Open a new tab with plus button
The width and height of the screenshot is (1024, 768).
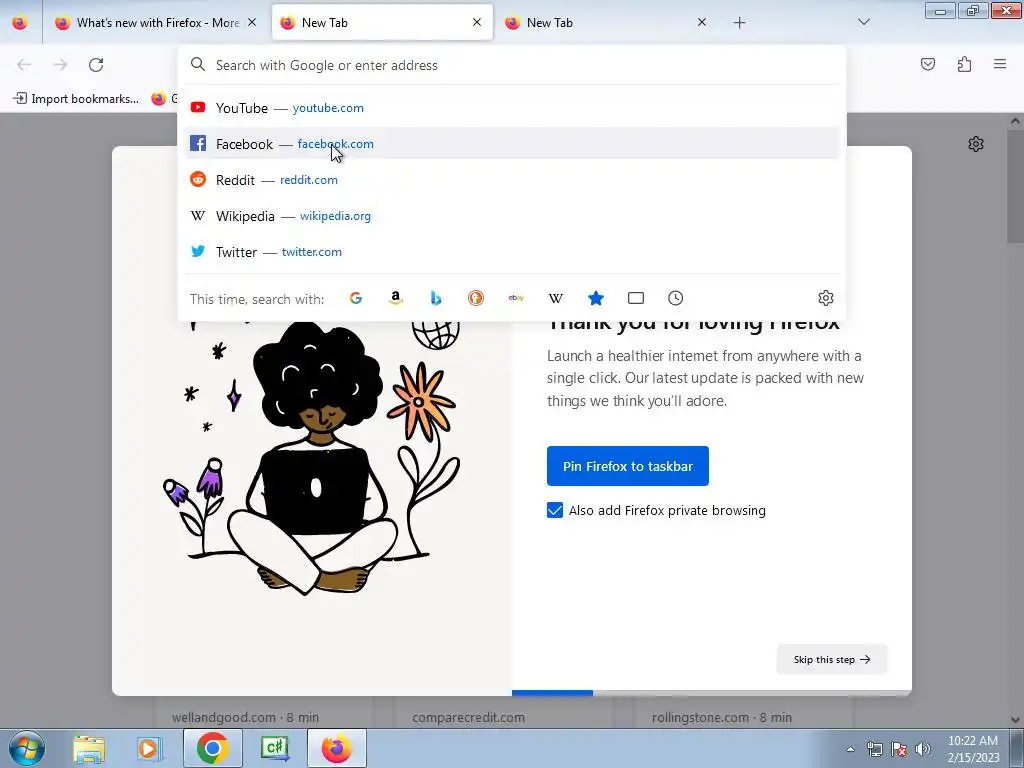tap(739, 23)
